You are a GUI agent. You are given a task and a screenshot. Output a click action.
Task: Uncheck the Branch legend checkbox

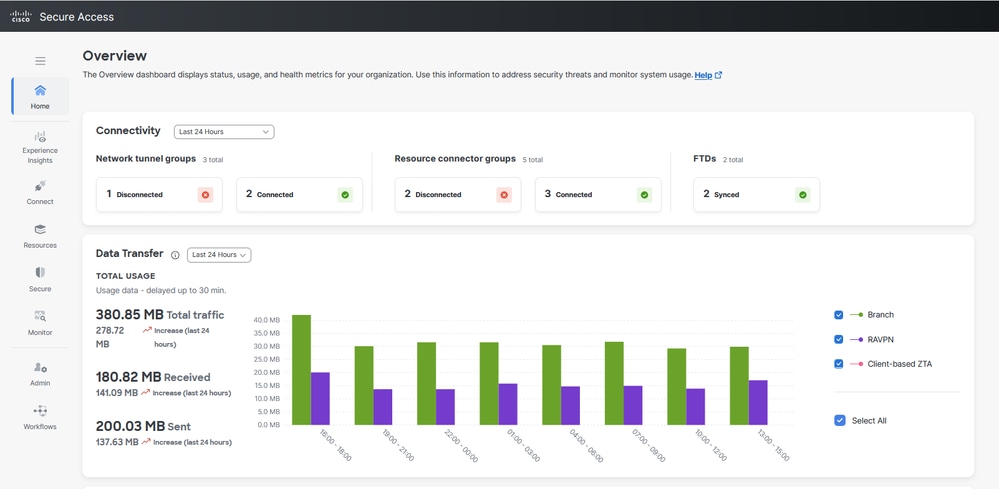838,315
